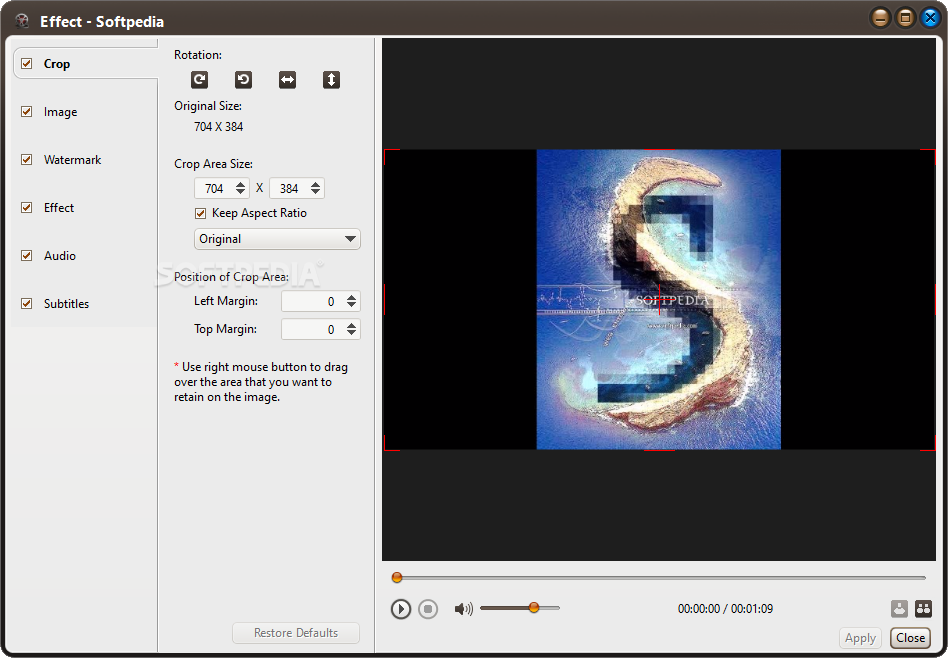This screenshot has width=948, height=658.
Task: Click in the crop width field 704
Action: point(215,188)
